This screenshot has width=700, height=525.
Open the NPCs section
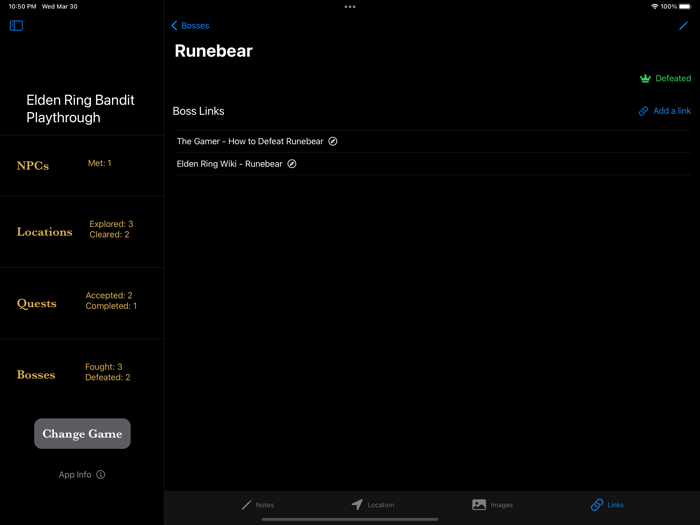tap(82, 166)
